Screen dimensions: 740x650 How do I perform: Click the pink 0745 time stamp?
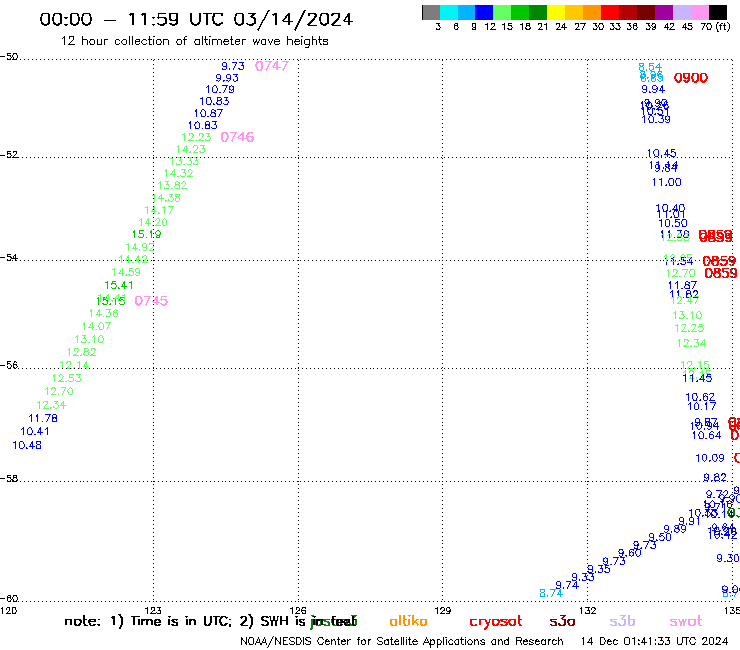click(x=151, y=301)
